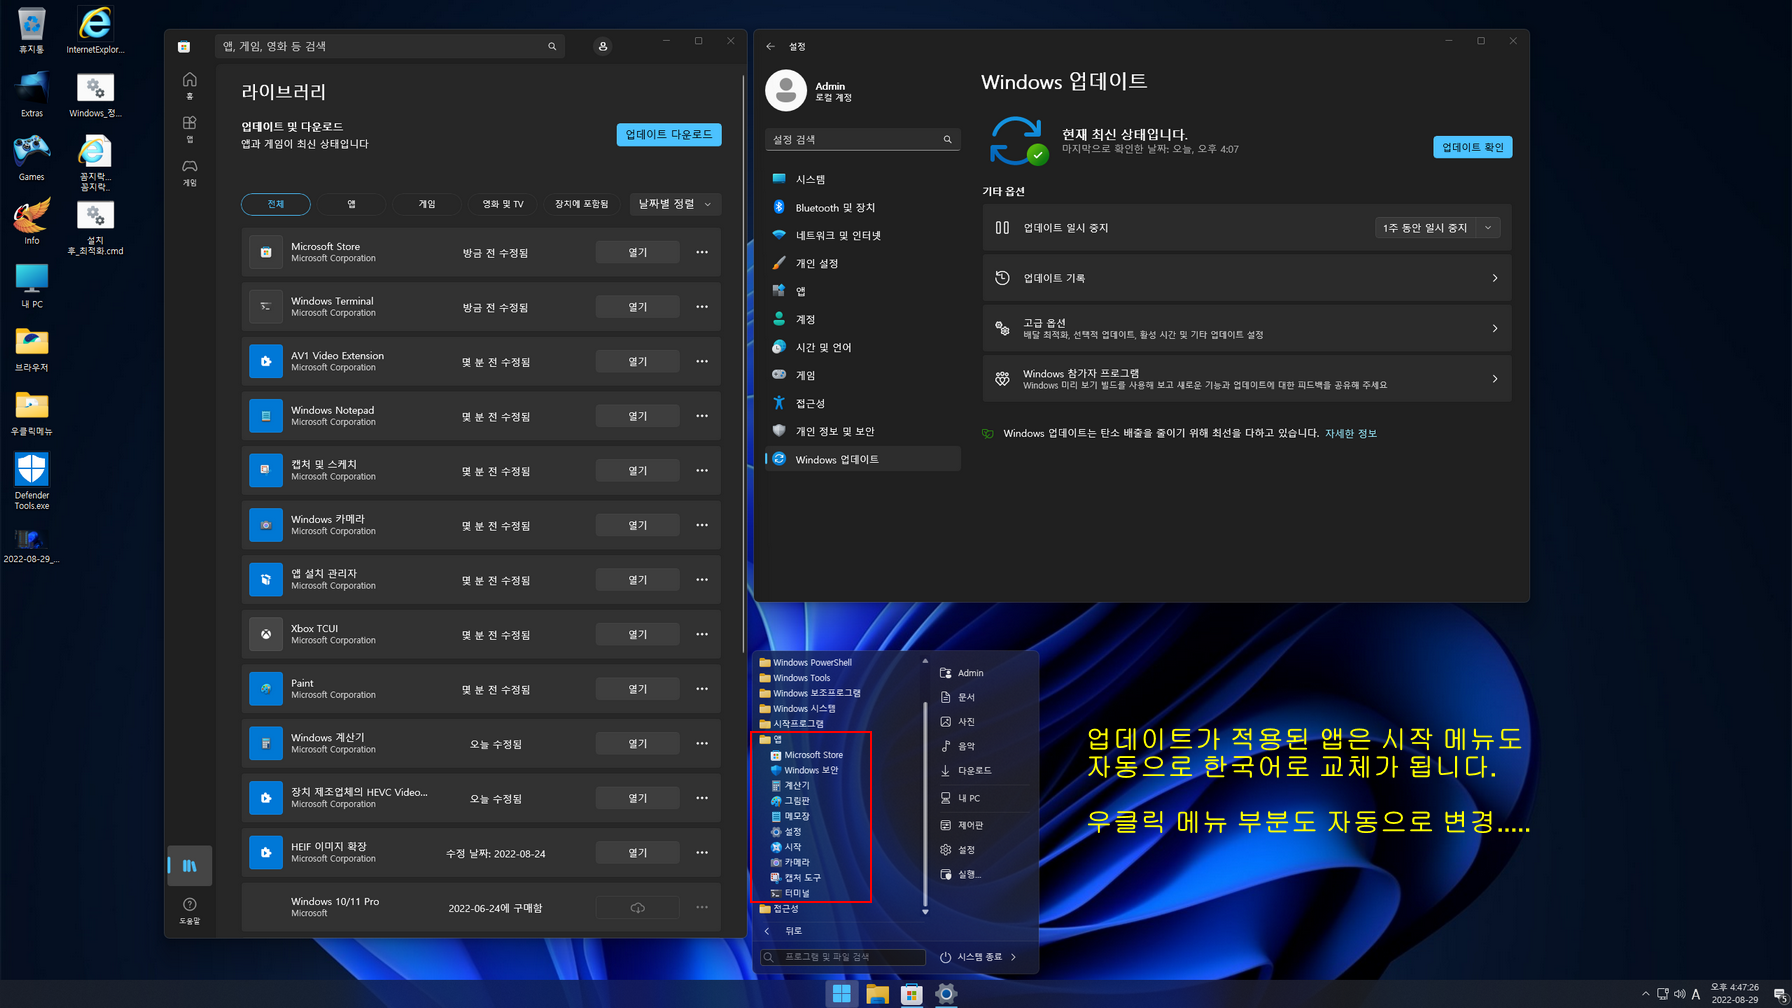
Task: Open 다운로드 in Start menu right pane
Action: click(x=967, y=771)
